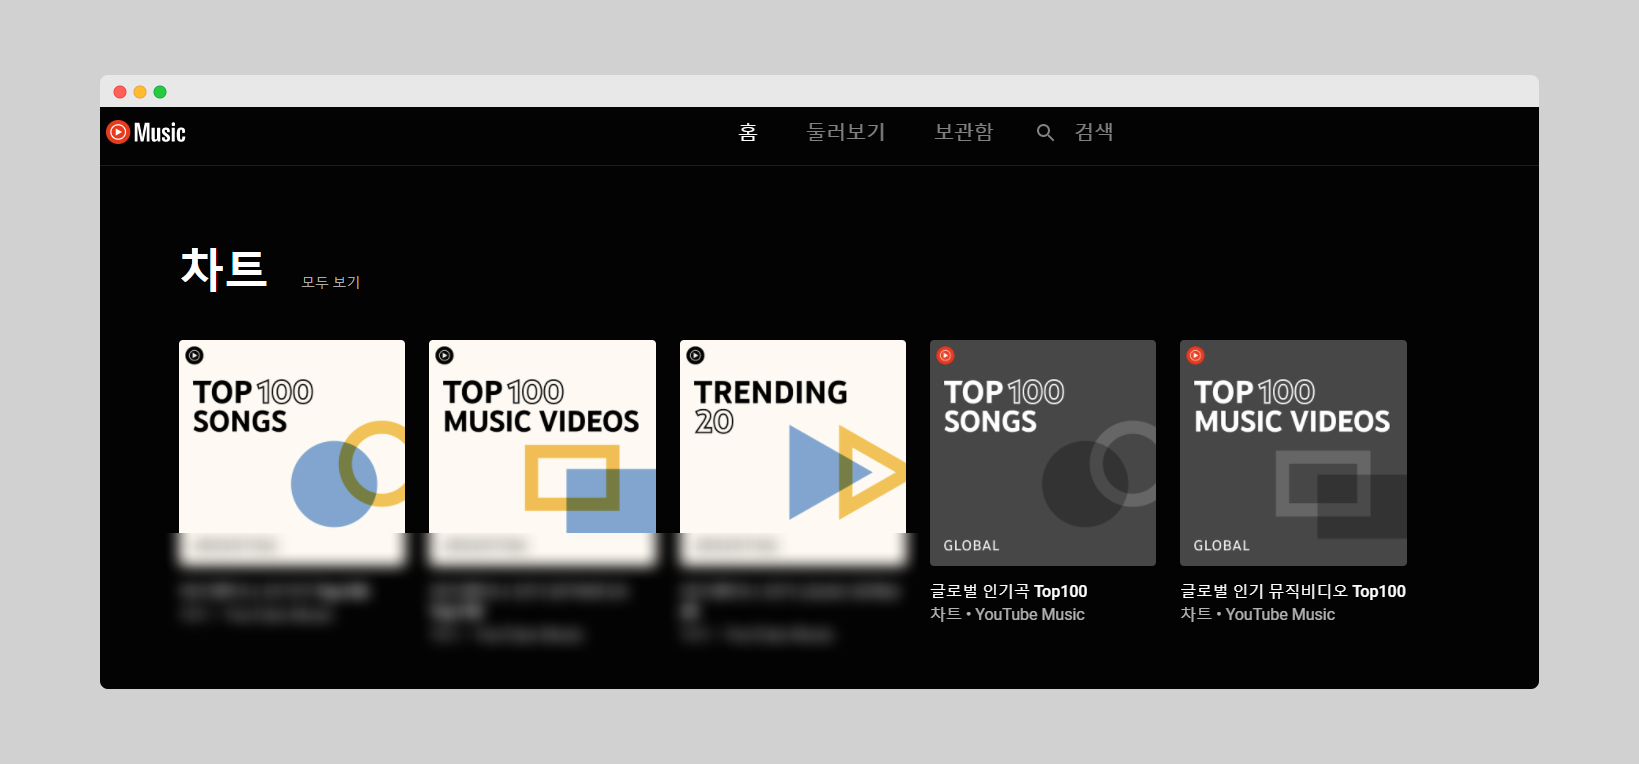Screen dimensions: 1639x764
Task: Open the light Top 100 Music Videos thumbnail
Action: tap(542, 453)
